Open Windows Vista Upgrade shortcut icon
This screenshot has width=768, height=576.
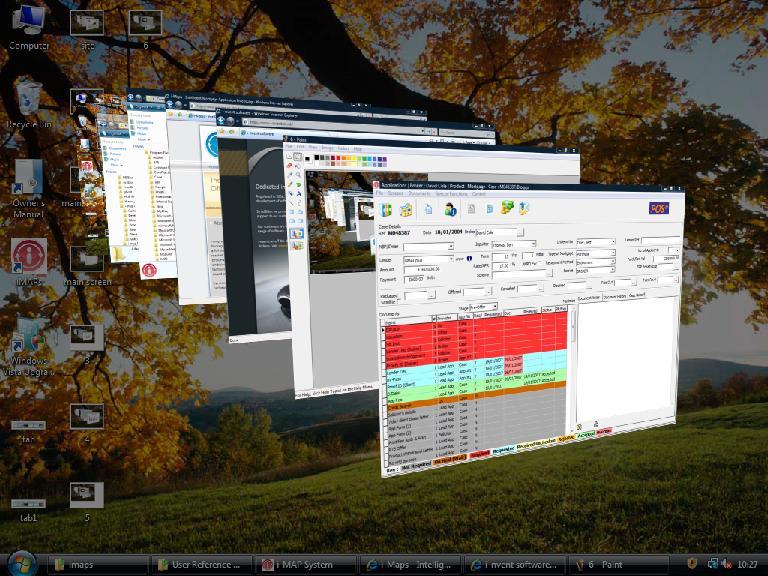click(29, 347)
